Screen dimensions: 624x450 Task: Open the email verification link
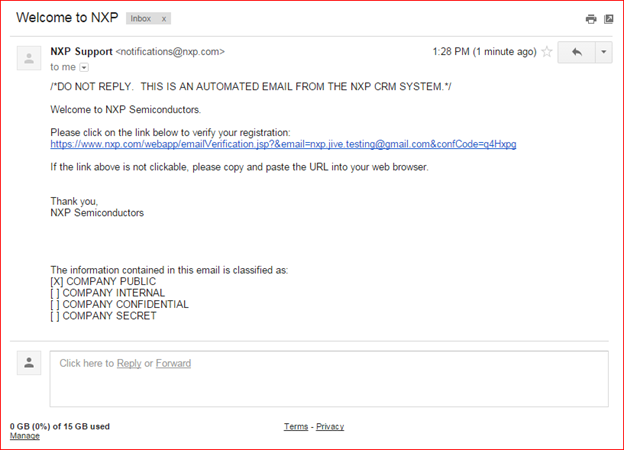point(283,144)
